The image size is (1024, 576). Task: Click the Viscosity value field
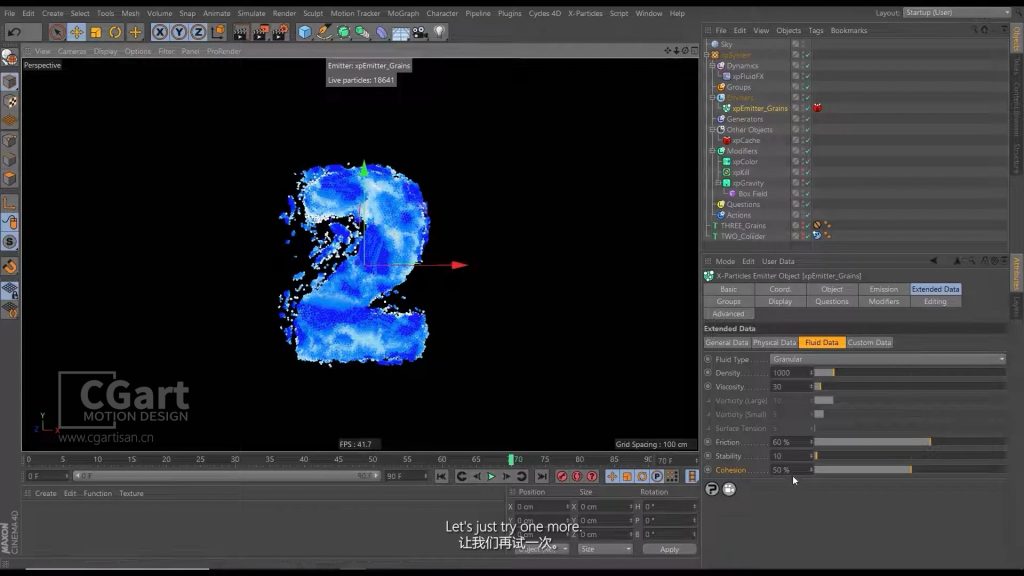click(790, 387)
